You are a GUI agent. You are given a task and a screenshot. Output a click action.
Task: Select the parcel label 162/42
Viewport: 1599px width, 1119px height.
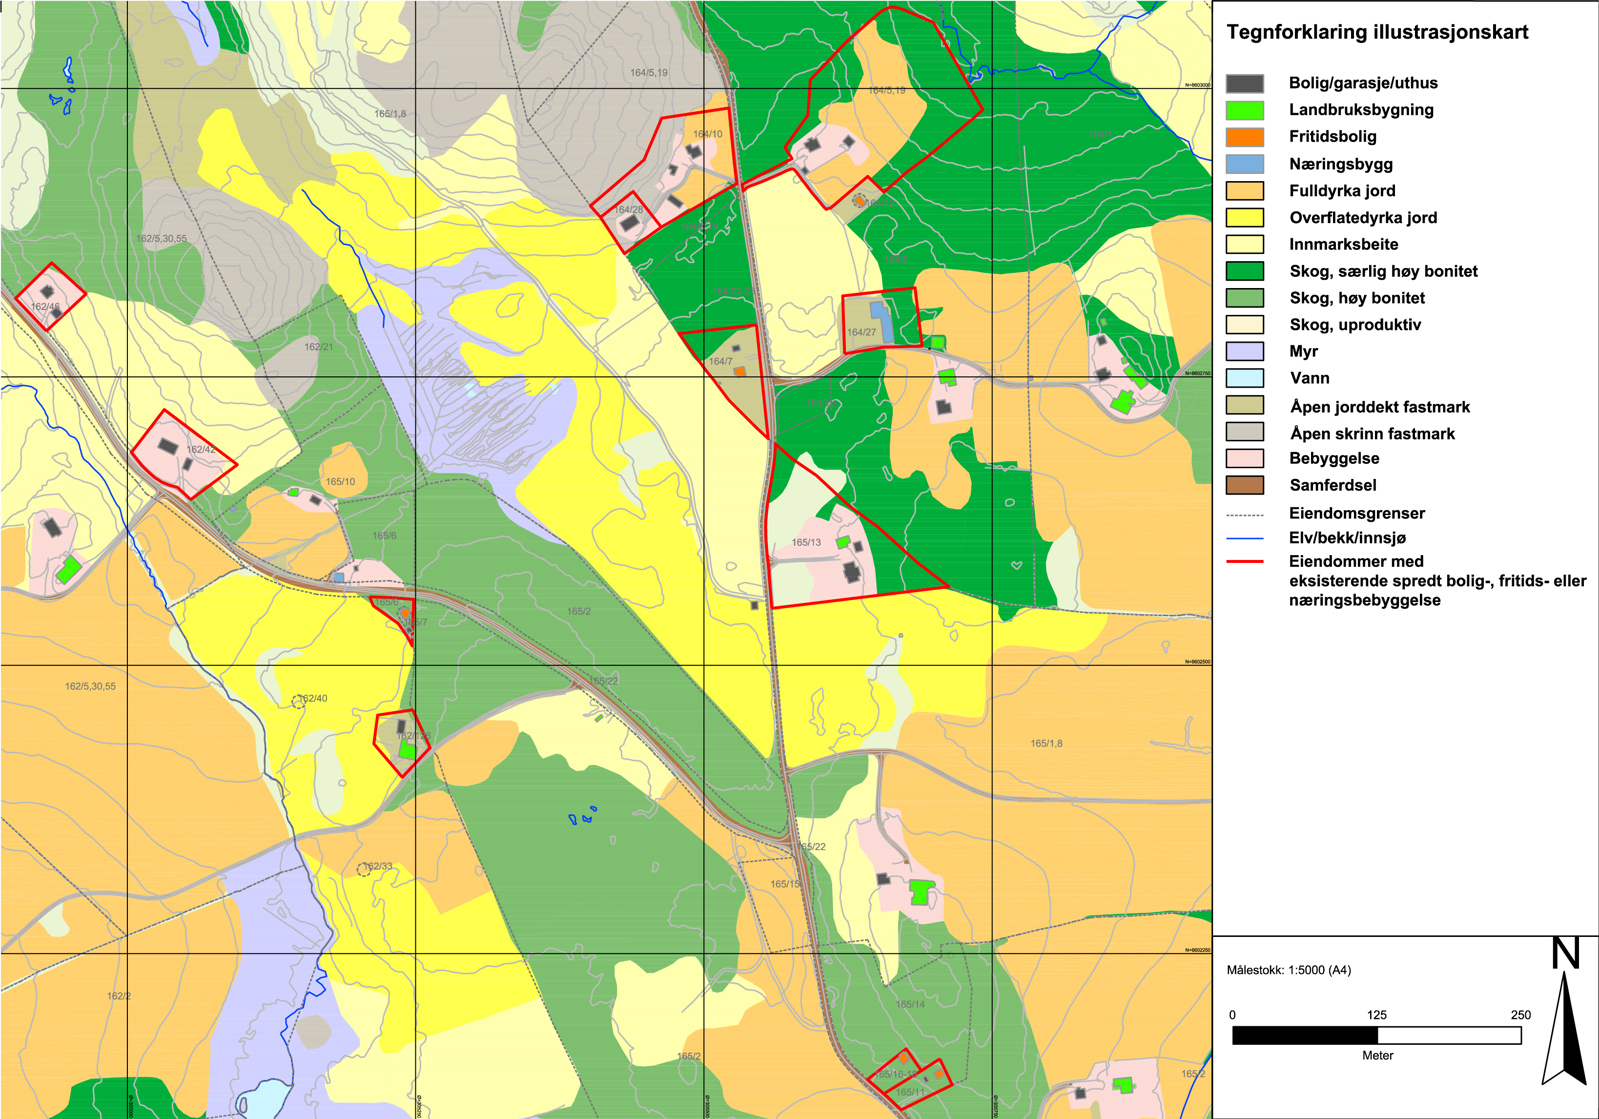coord(201,450)
